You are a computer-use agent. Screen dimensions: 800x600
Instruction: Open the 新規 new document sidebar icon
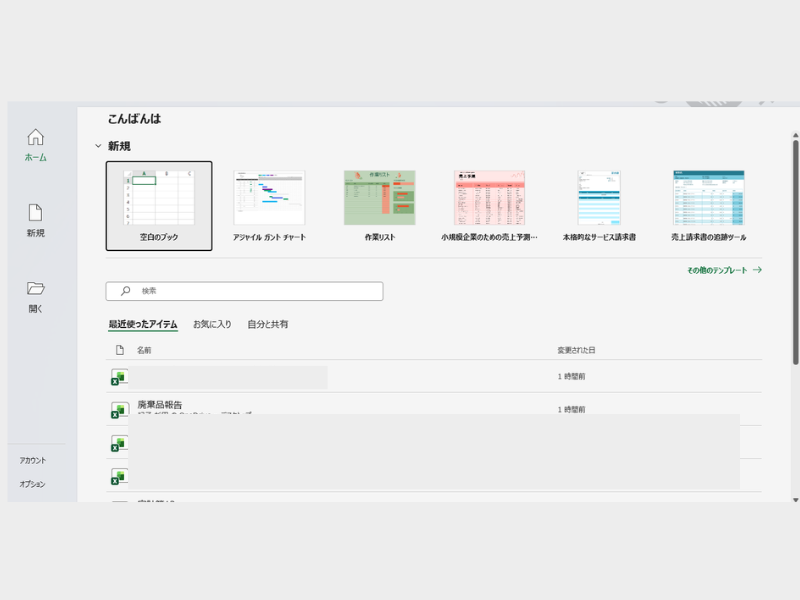(x=35, y=213)
